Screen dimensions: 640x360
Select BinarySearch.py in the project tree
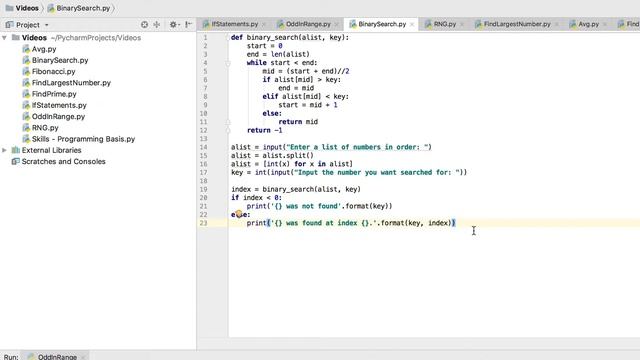(60, 60)
